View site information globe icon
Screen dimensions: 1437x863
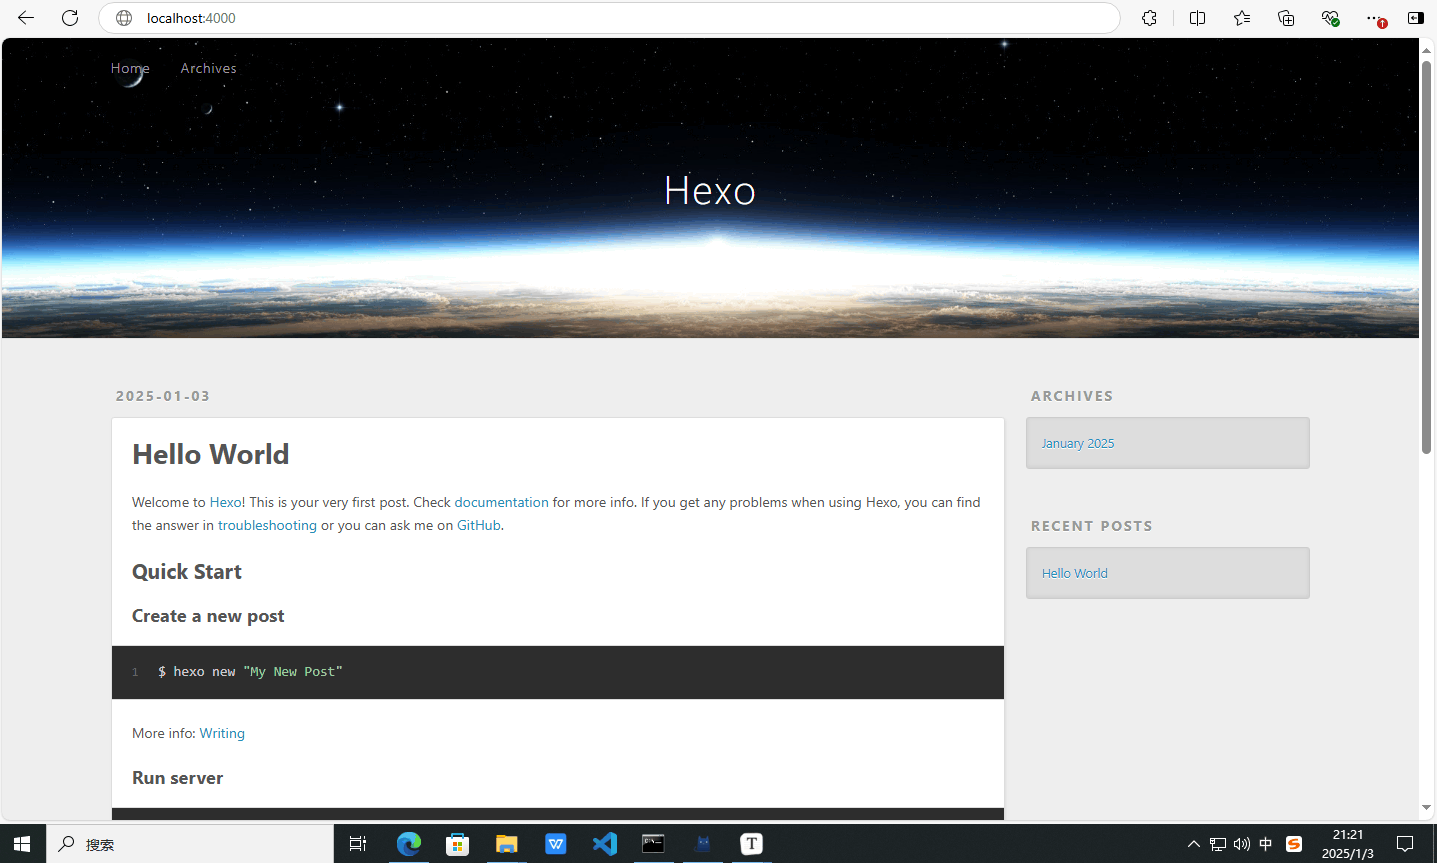point(124,18)
